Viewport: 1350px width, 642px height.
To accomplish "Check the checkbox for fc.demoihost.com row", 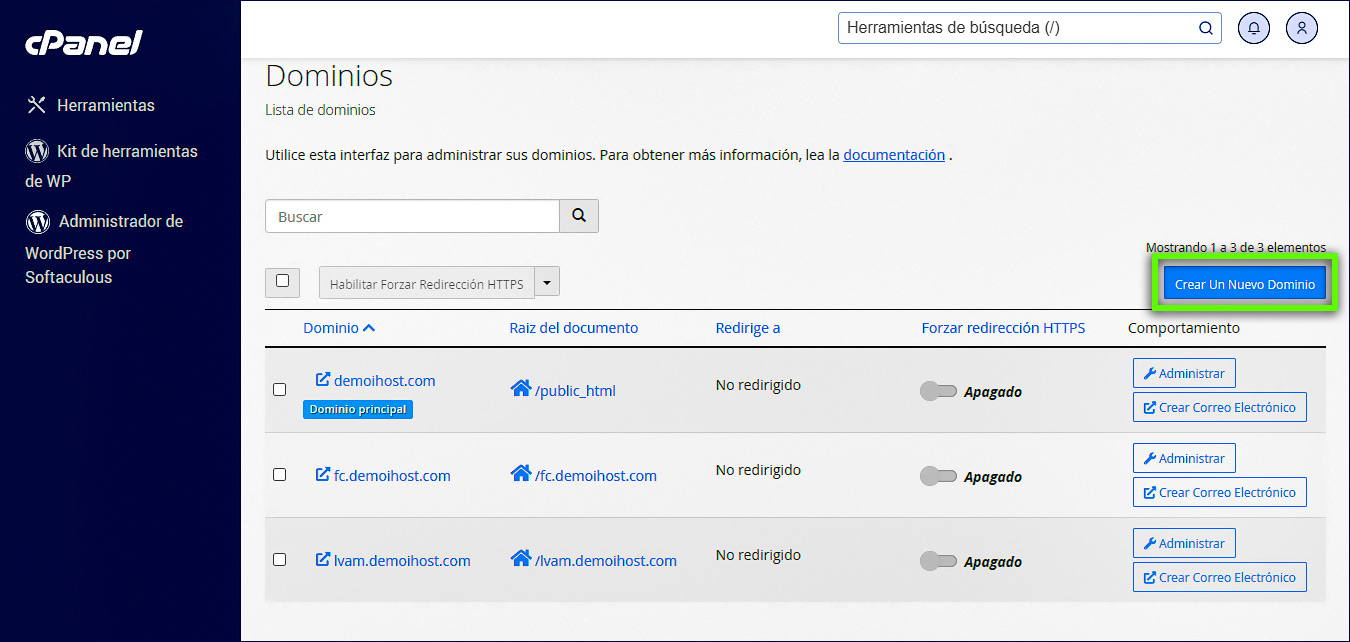I will point(280,475).
